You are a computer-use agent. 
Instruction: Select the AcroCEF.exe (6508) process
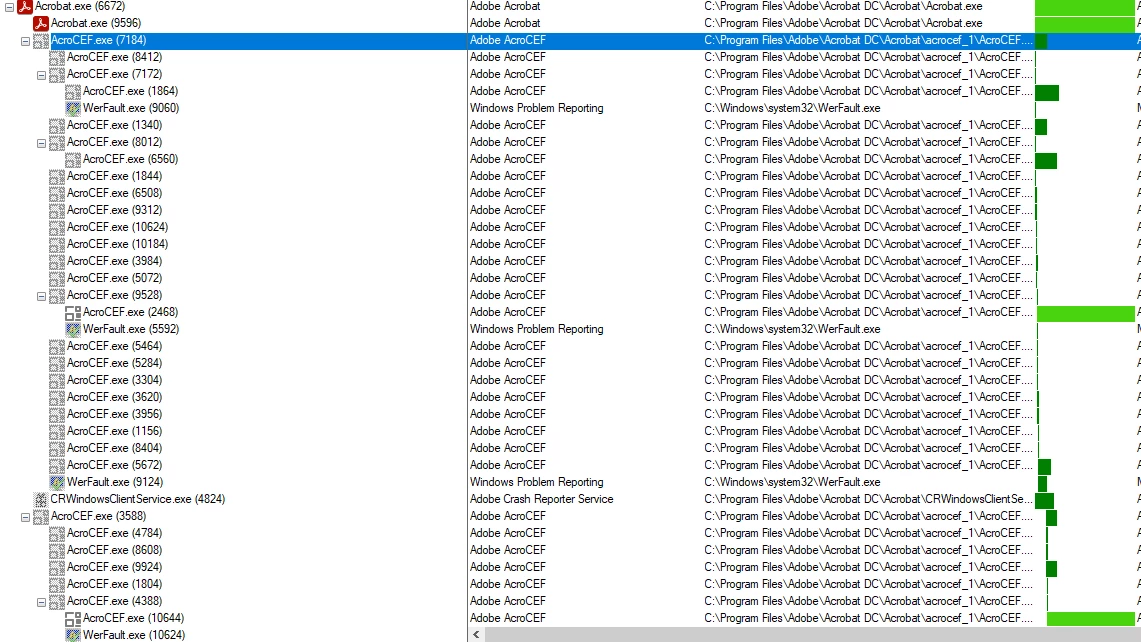[114, 193]
